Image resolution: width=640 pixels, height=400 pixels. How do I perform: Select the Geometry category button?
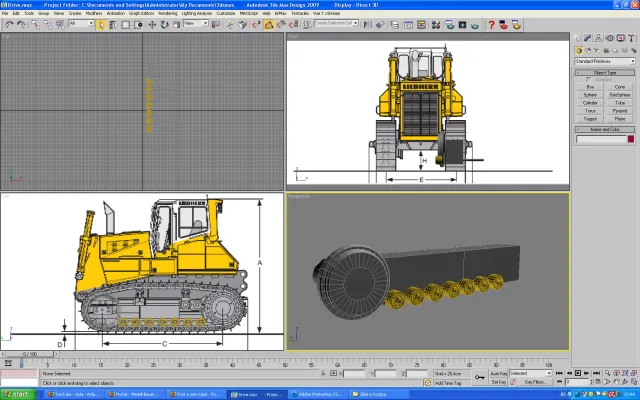coord(579,51)
